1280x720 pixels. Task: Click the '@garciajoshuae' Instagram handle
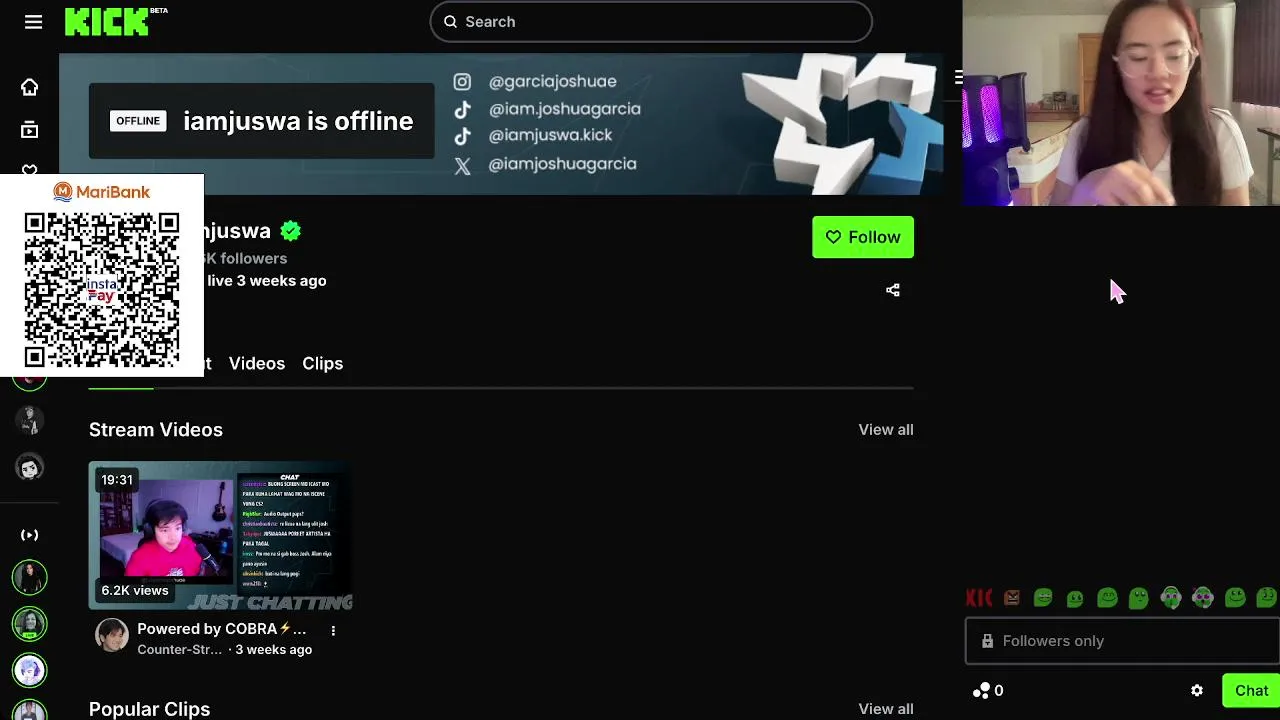click(552, 81)
